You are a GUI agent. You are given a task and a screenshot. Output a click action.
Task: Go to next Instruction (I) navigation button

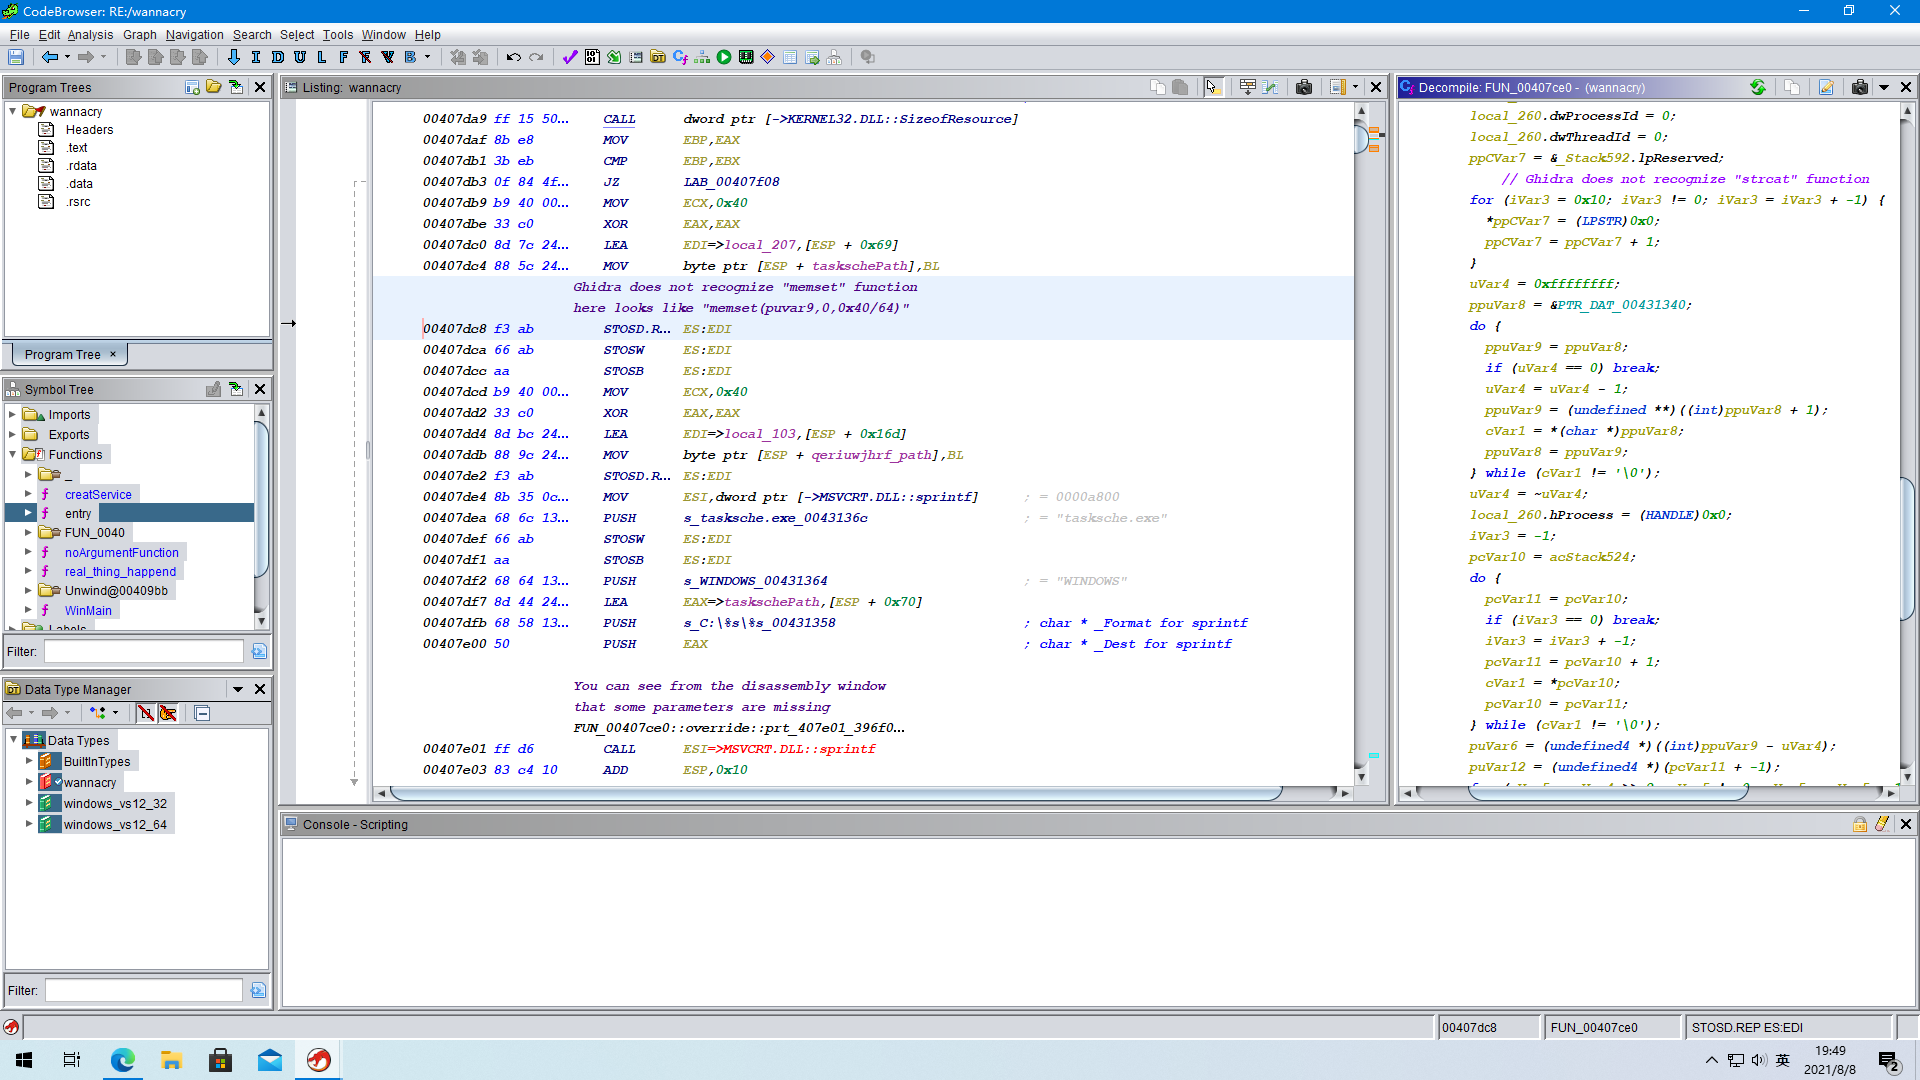coord(256,57)
